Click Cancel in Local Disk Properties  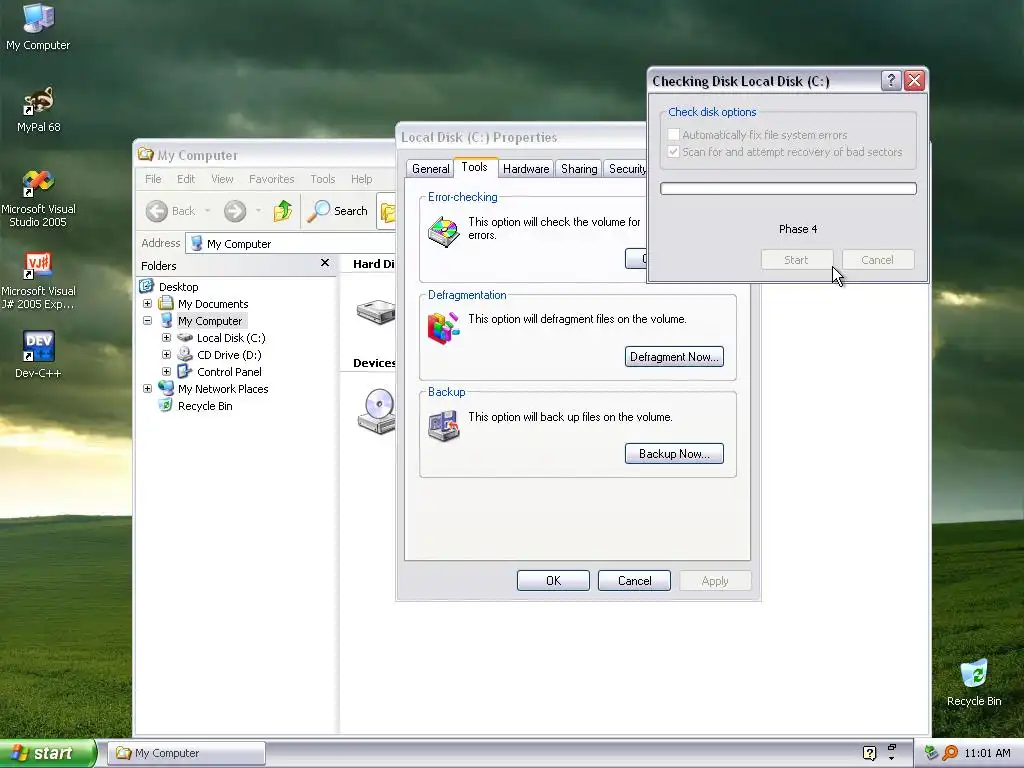click(x=634, y=581)
